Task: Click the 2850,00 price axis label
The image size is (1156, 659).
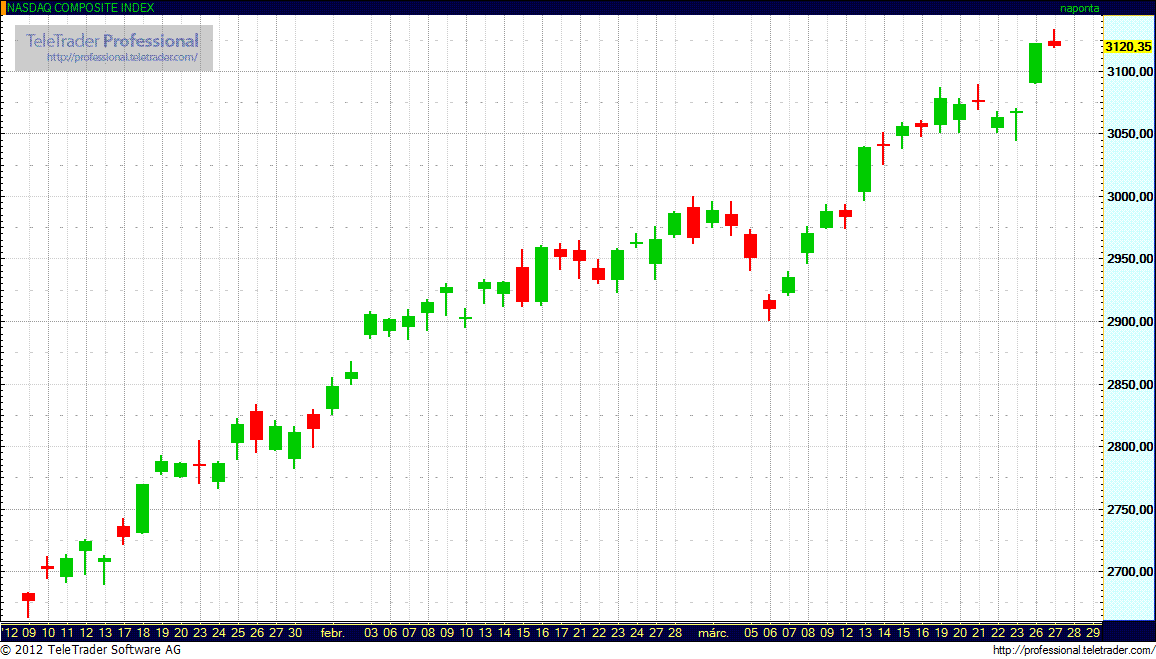Action: click(1128, 385)
